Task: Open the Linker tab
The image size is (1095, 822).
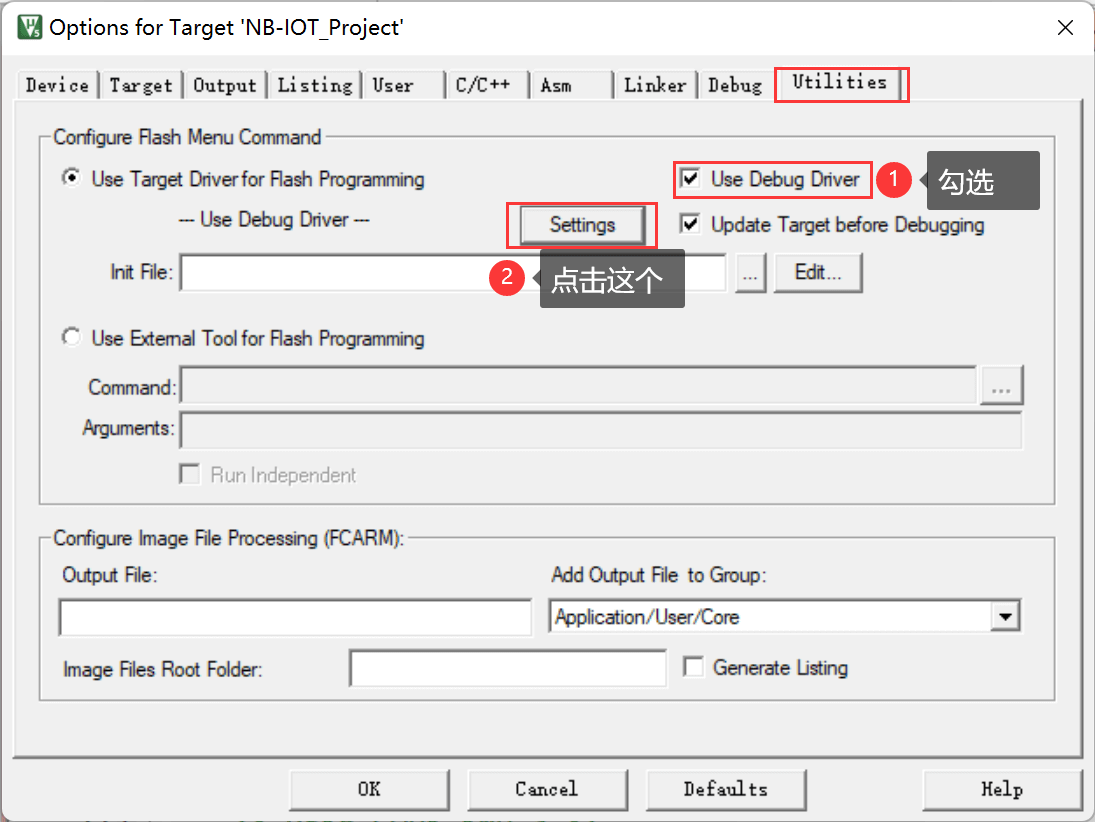Action: coord(655,85)
